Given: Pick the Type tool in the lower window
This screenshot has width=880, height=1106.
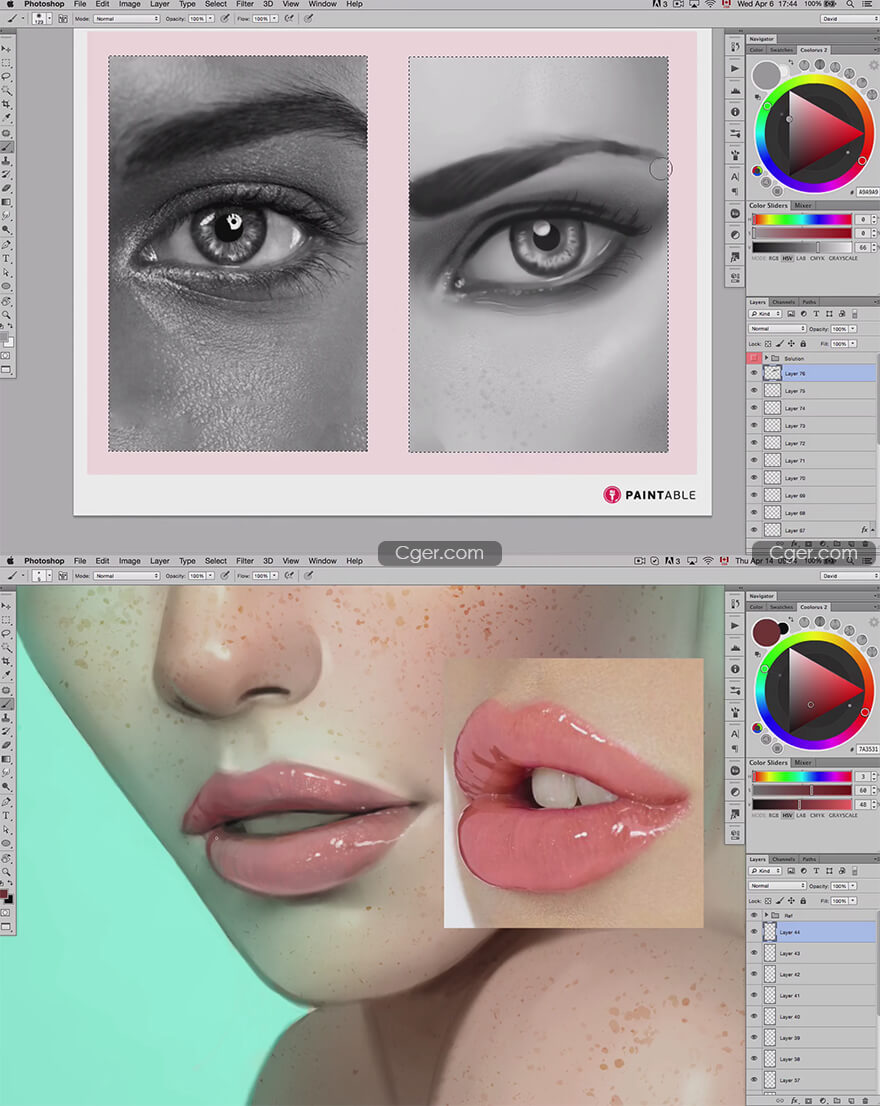Looking at the screenshot, I should click(6, 815).
